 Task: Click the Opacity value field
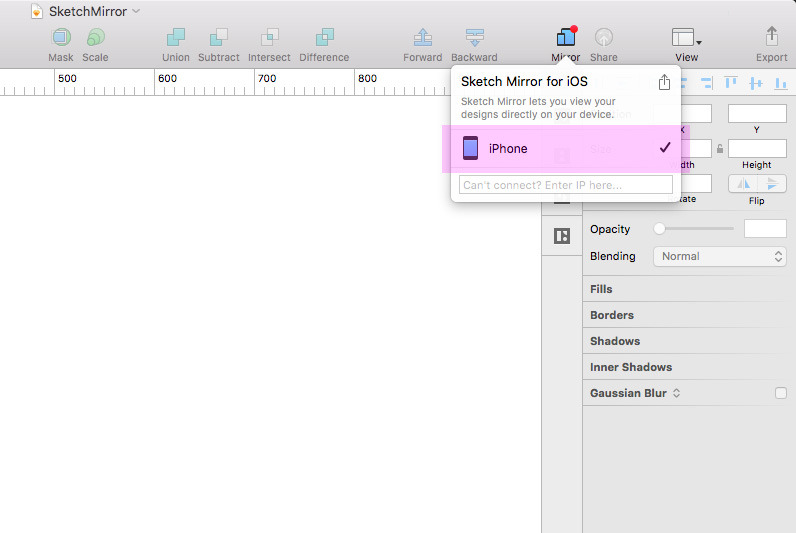tap(765, 228)
